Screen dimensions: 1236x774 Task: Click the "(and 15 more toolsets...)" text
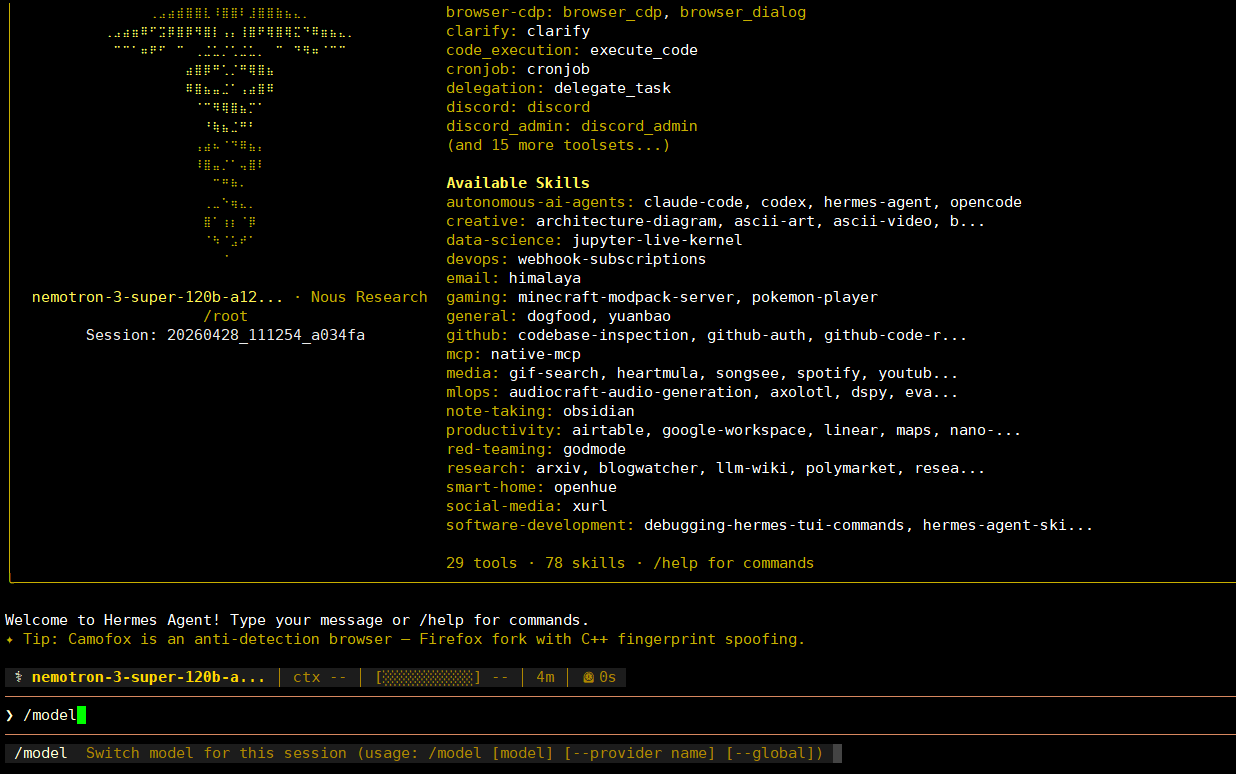(558, 145)
